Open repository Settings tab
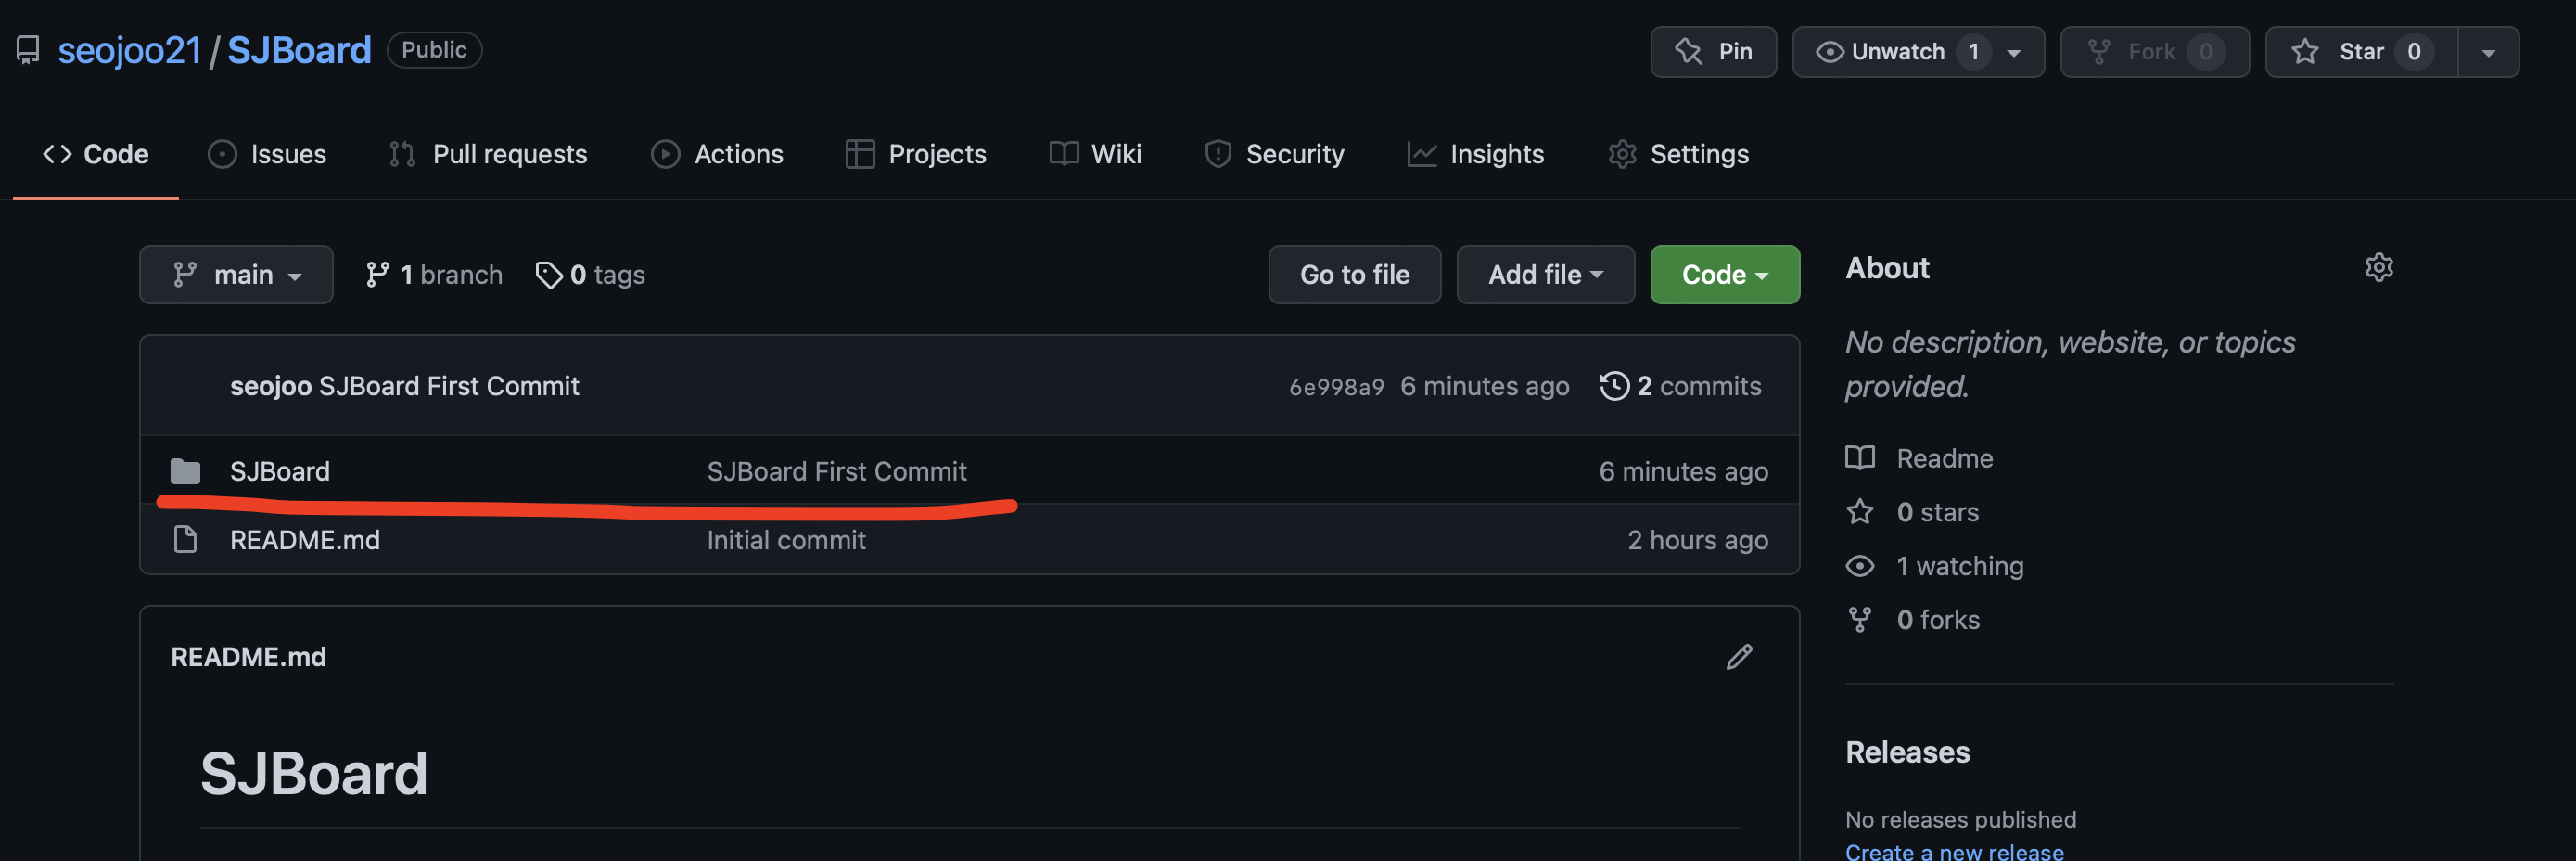This screenshot has width=2576, height=861. tap(1678, 154)
